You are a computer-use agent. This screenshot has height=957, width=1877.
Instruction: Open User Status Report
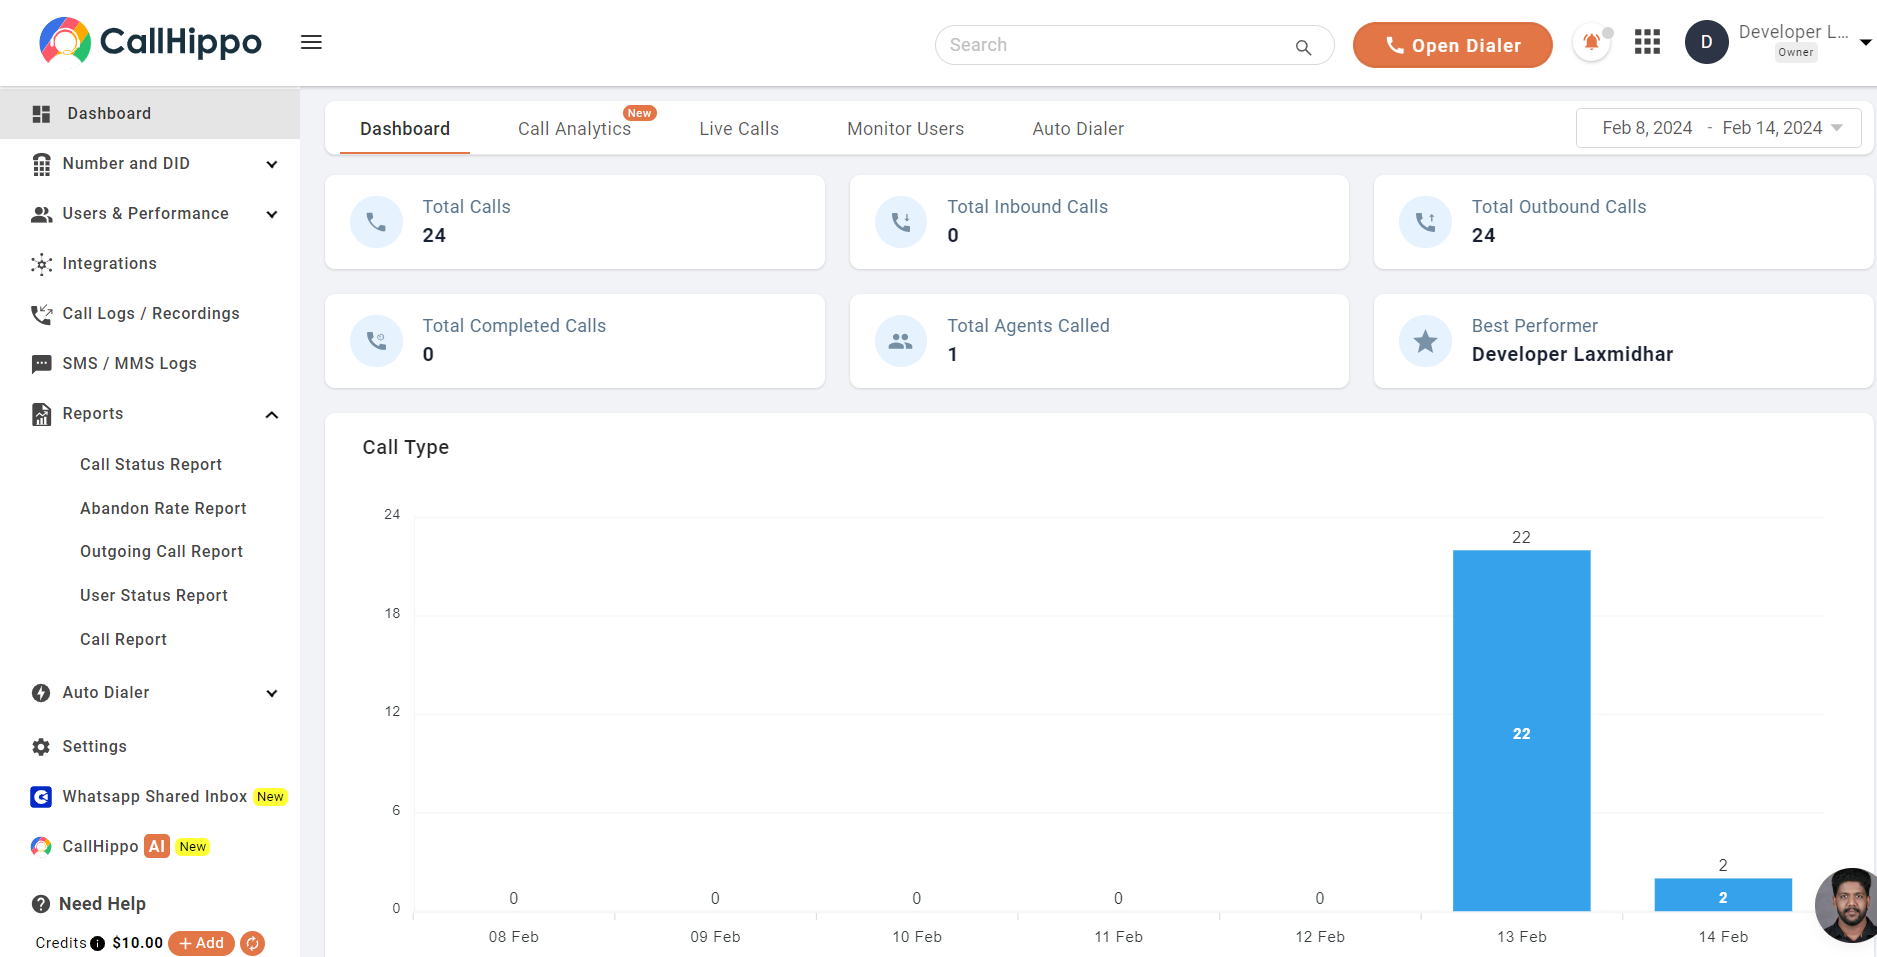click(x=154, y=596)
